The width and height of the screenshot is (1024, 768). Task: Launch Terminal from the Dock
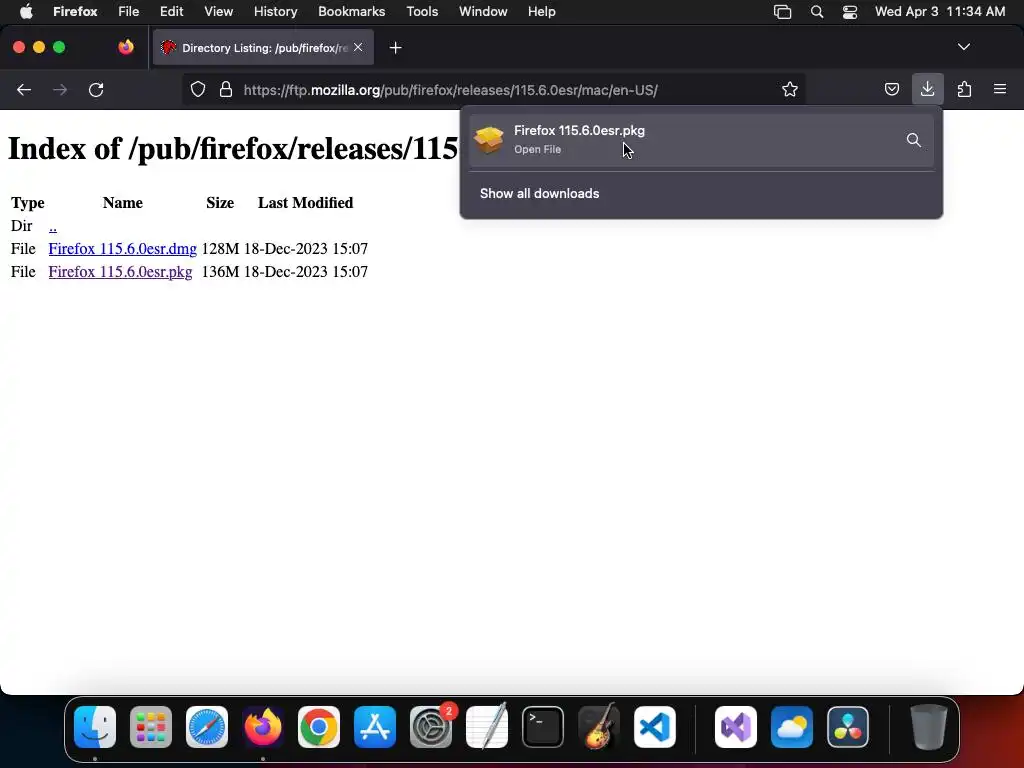543,727
